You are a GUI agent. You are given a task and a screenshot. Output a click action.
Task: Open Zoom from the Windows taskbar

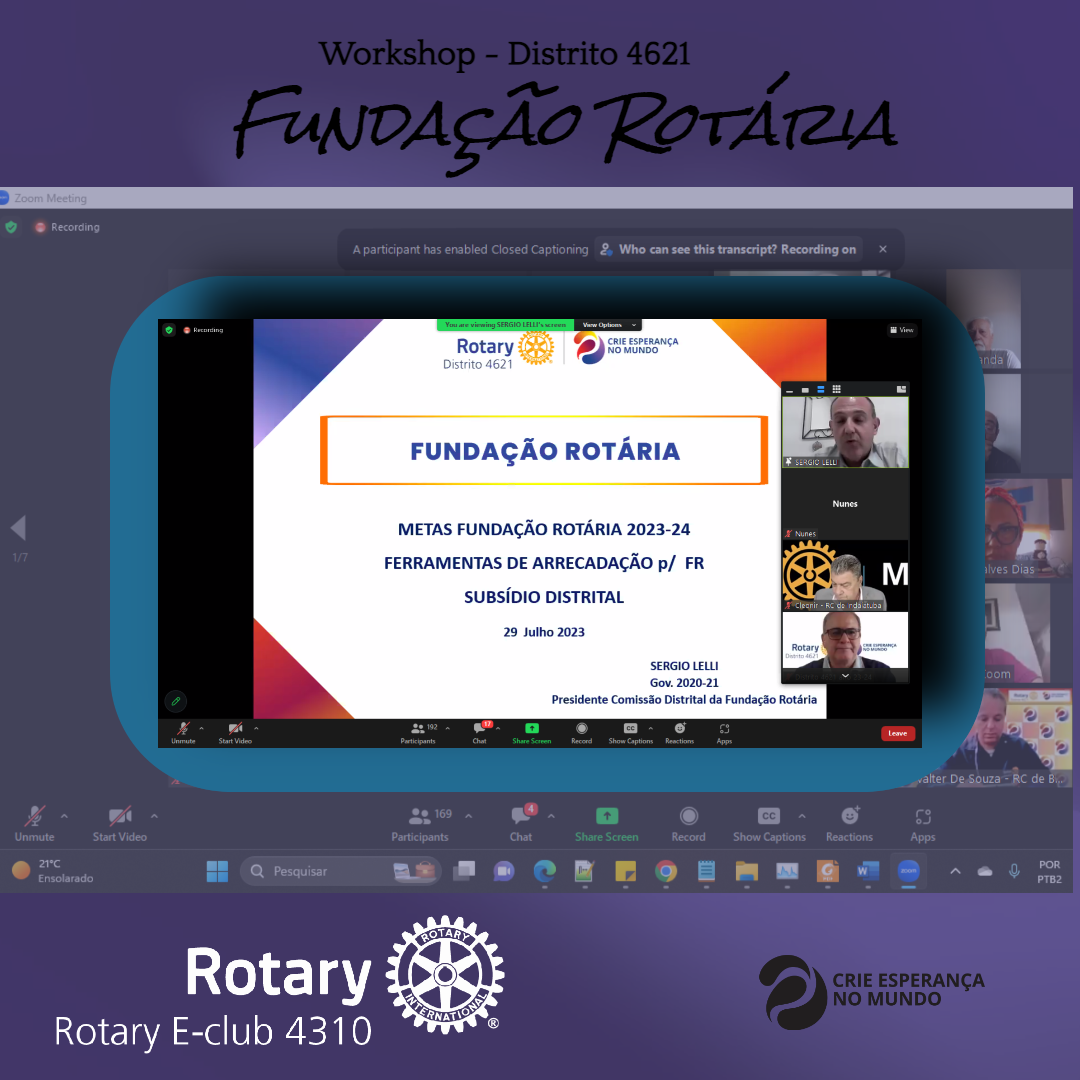pyautogui.click(x=908, y=871)
